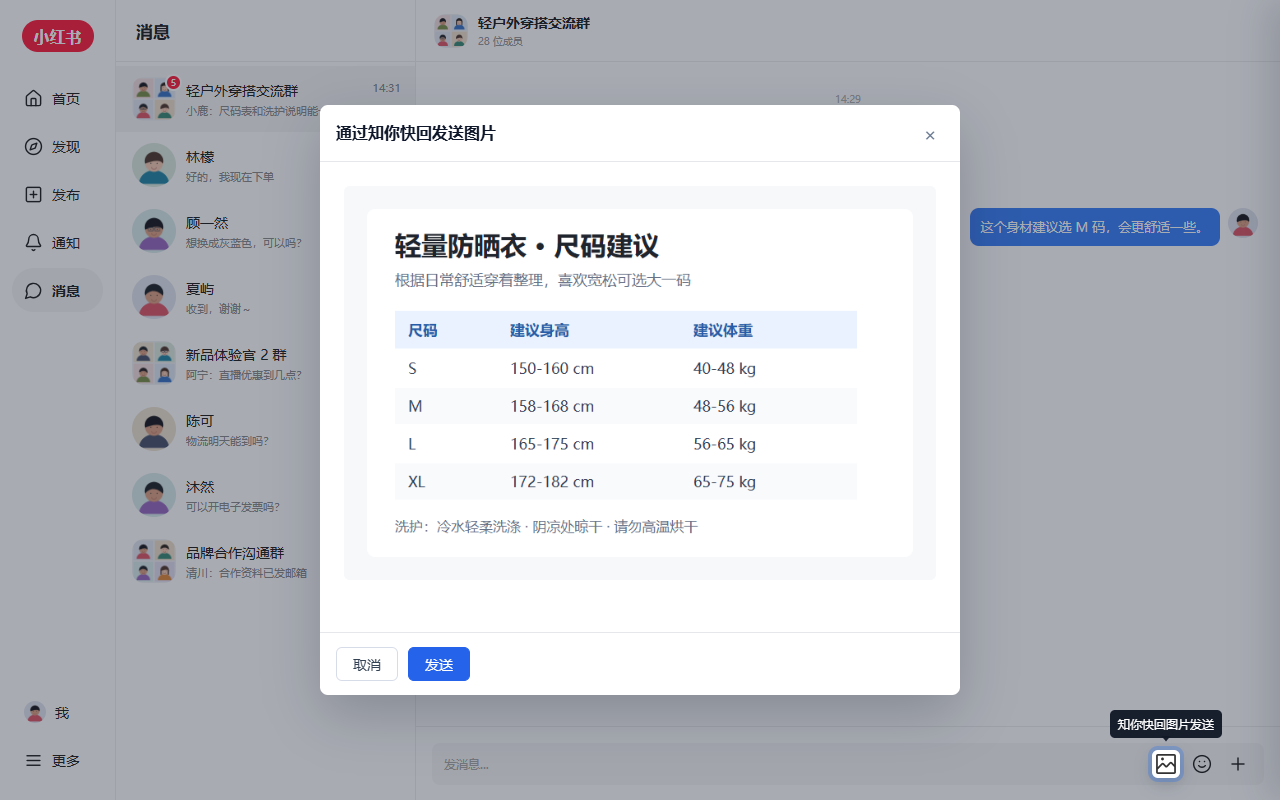Click the 尺码 column header
The image size is (1280, 800).
coord(423,330)
